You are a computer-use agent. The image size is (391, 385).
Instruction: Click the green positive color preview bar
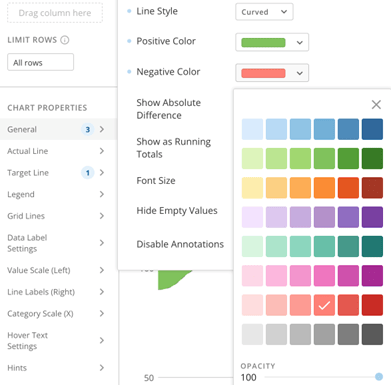(x=263, y=43)
